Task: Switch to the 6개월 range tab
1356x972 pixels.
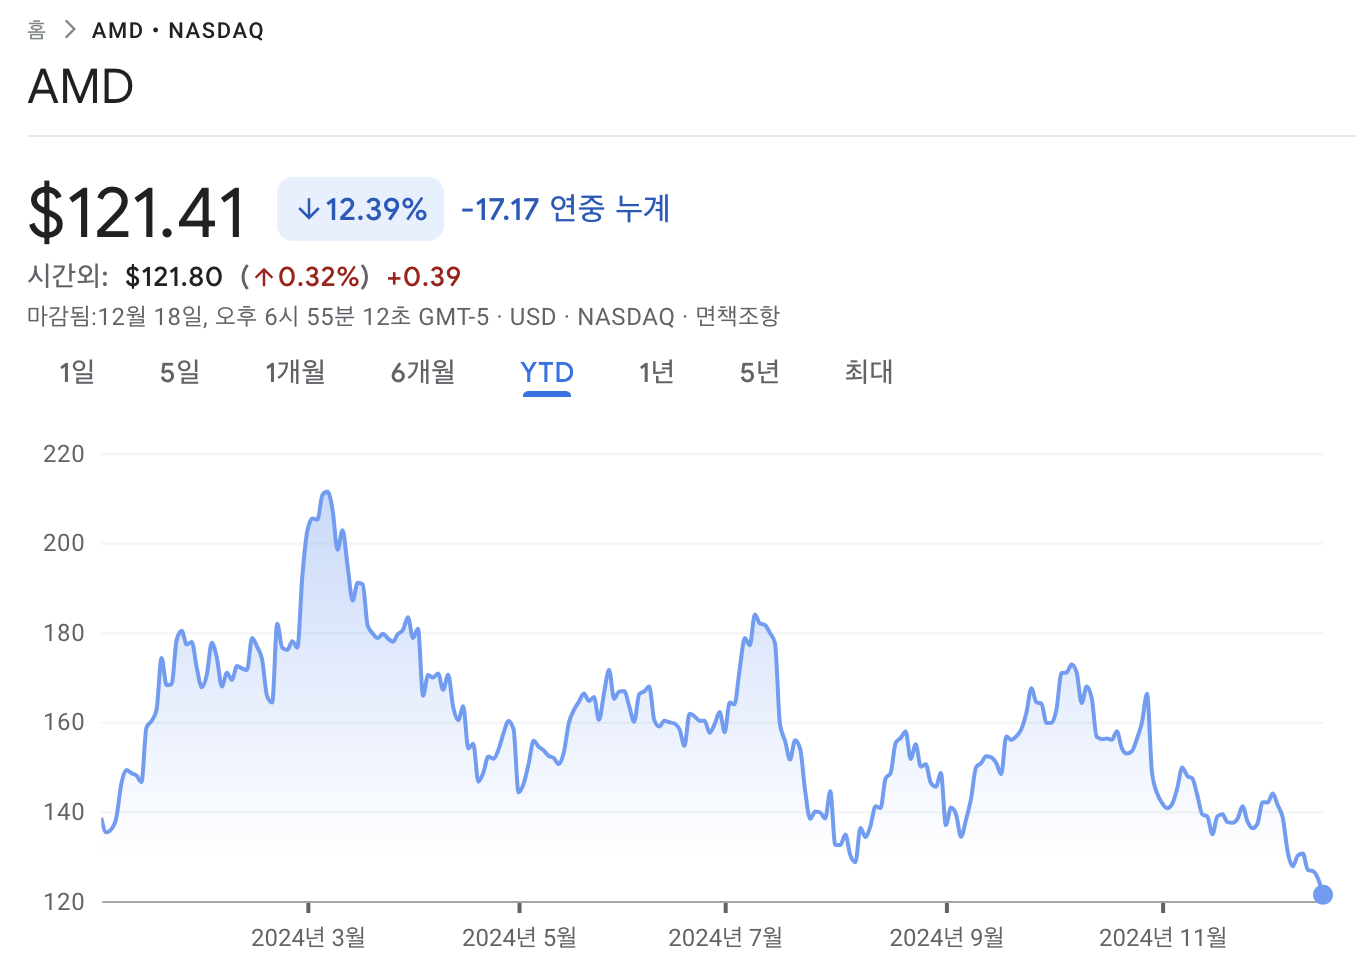Action: (423, 373)
